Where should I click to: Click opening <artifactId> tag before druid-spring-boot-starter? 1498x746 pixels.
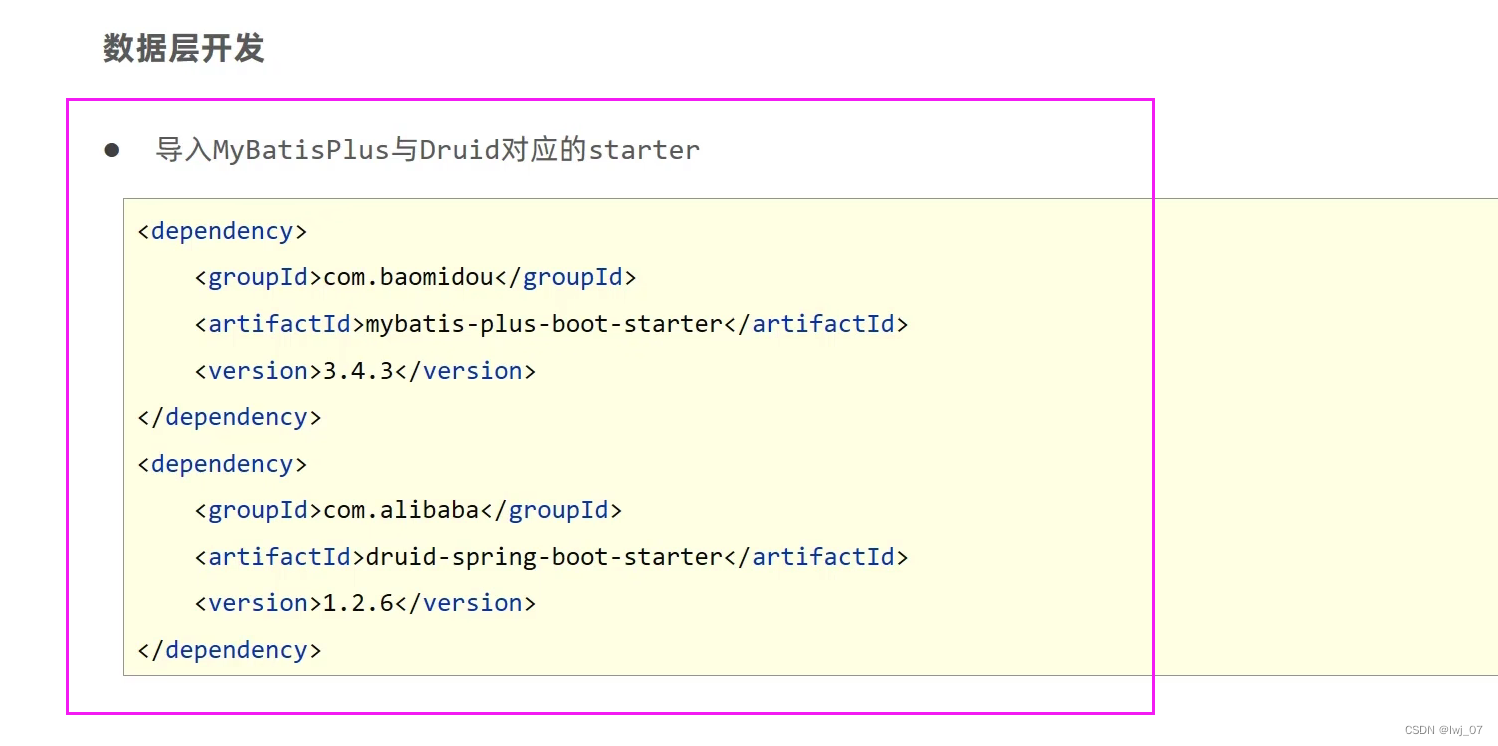click(280, 557)
